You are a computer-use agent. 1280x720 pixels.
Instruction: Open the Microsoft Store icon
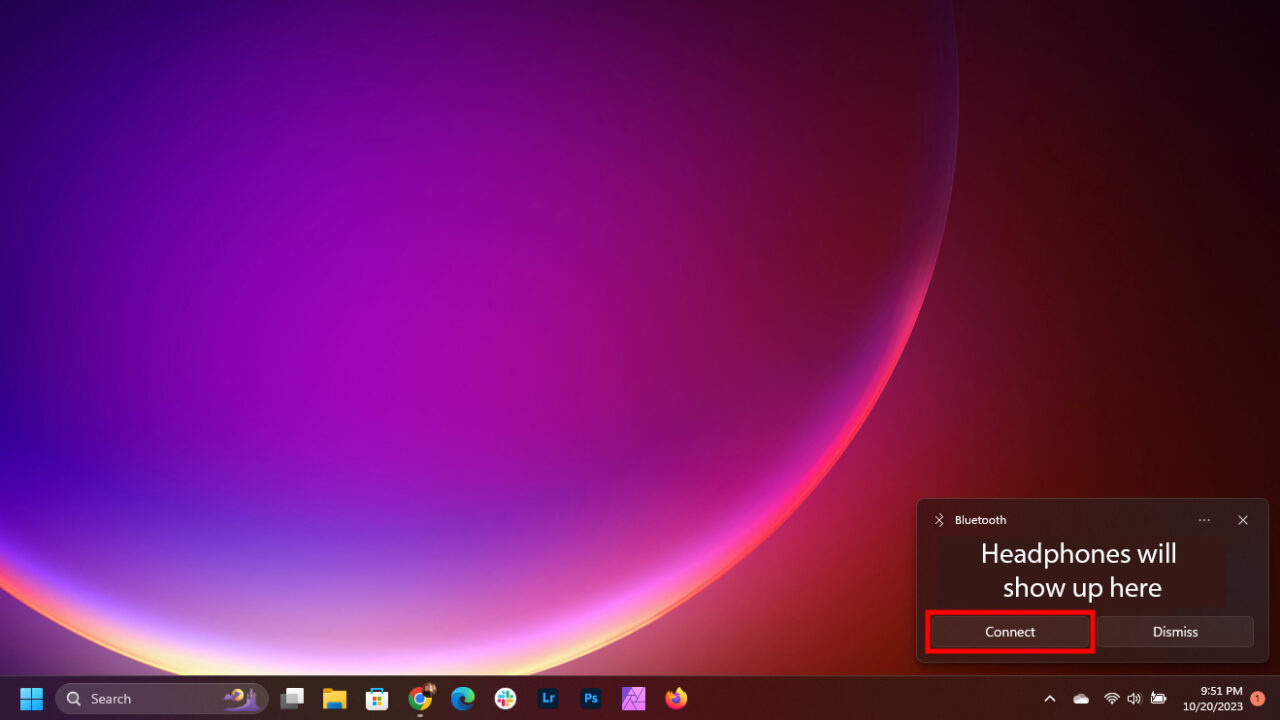tap(377, 698)
